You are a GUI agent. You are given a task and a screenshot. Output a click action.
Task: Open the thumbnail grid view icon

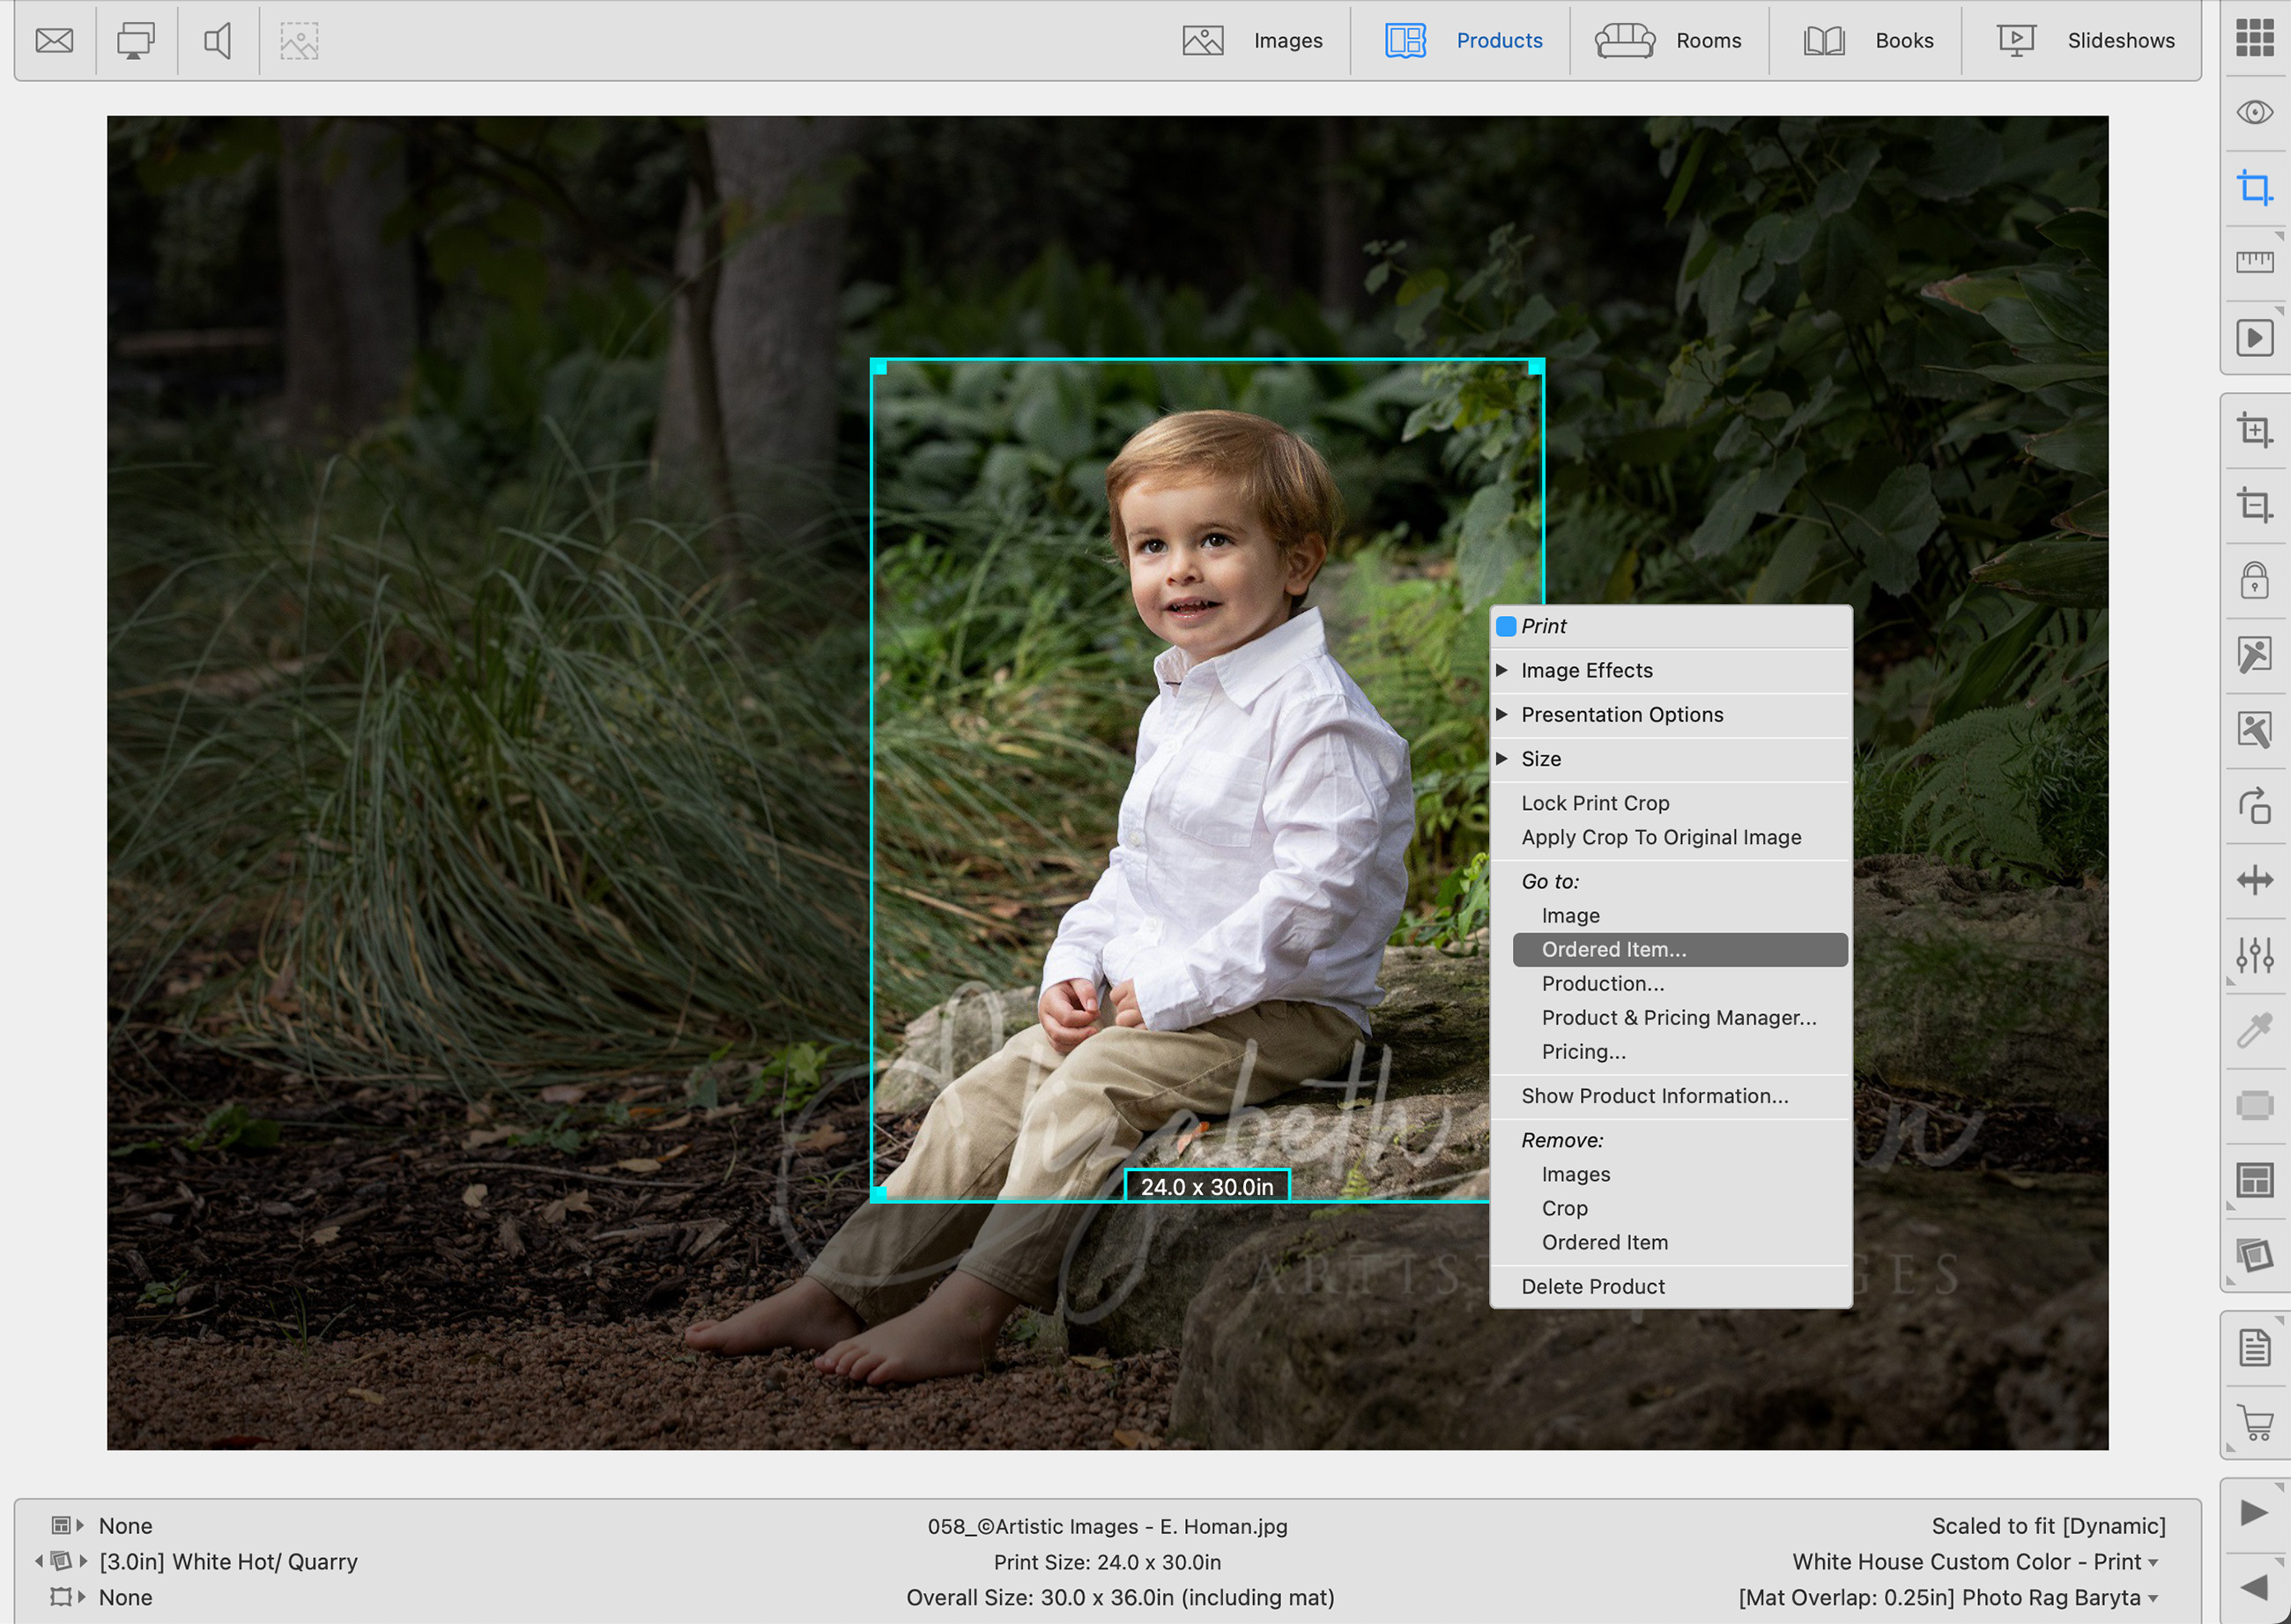coord(2254,38)
